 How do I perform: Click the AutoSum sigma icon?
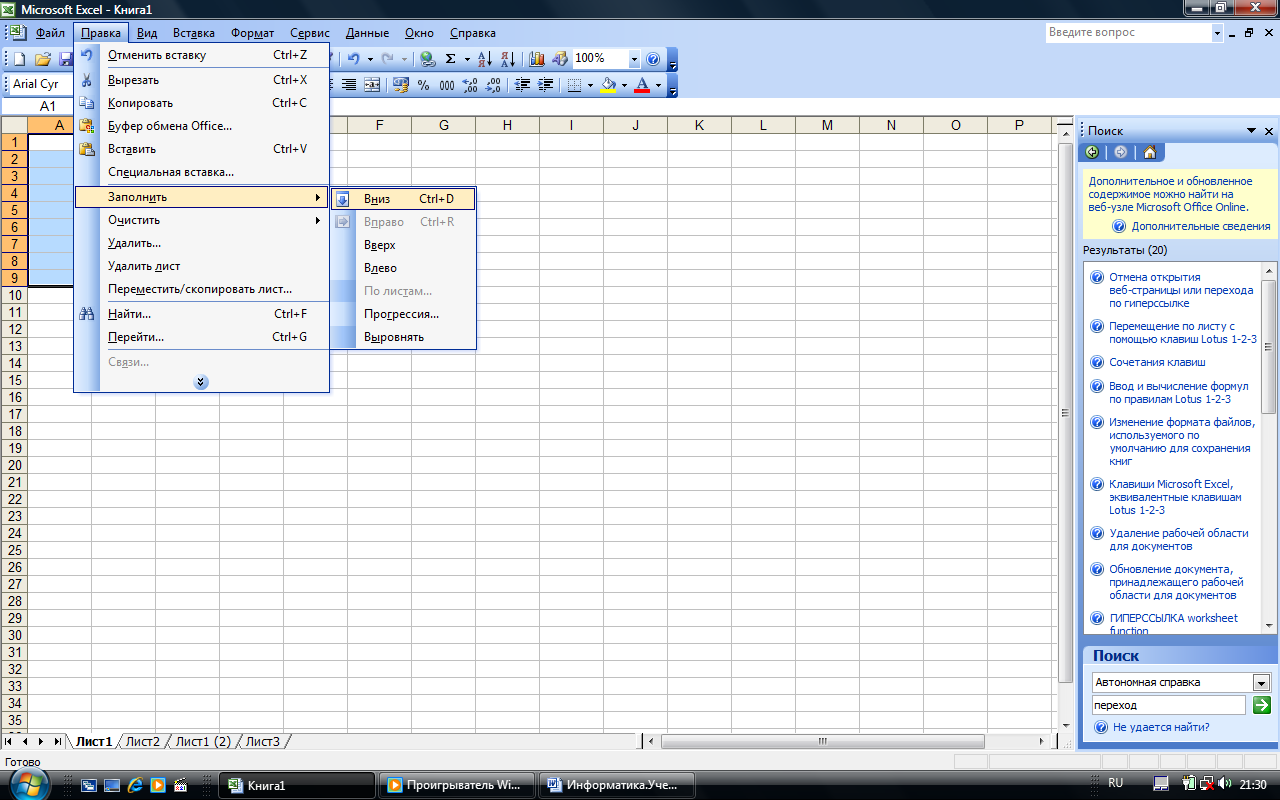point(451,59)
